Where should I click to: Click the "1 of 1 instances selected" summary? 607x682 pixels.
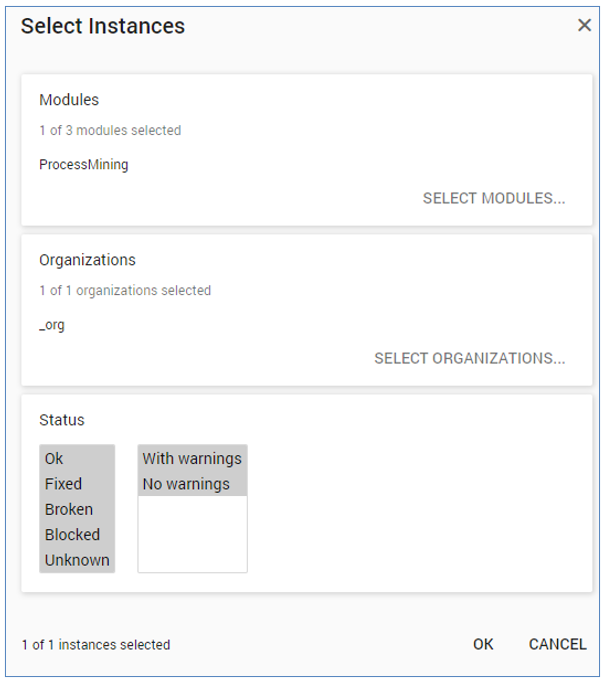click(95, 645)
